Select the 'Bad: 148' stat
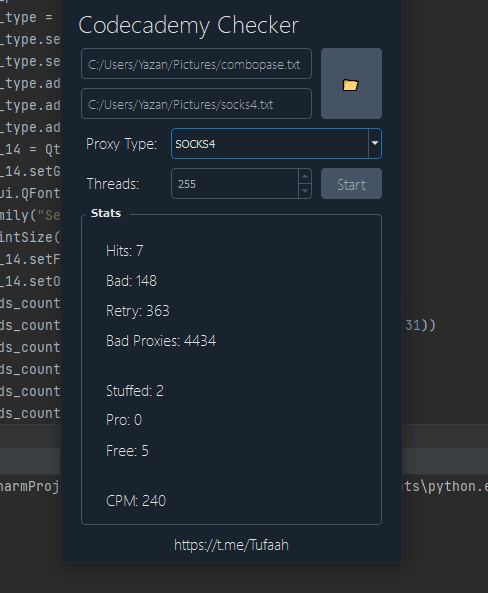 131,281
